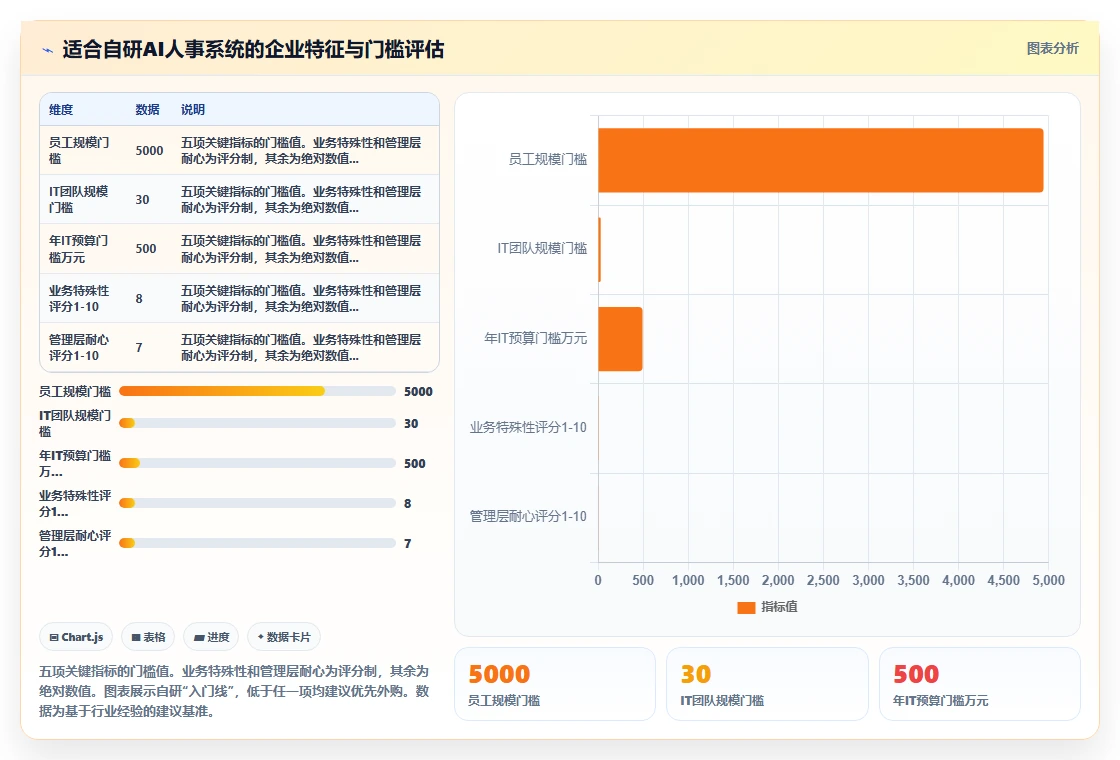The image size is (1120, 760).
Task: Click 年IT预算门槛万元 row name in table
Action: click(x=79, y=249)
